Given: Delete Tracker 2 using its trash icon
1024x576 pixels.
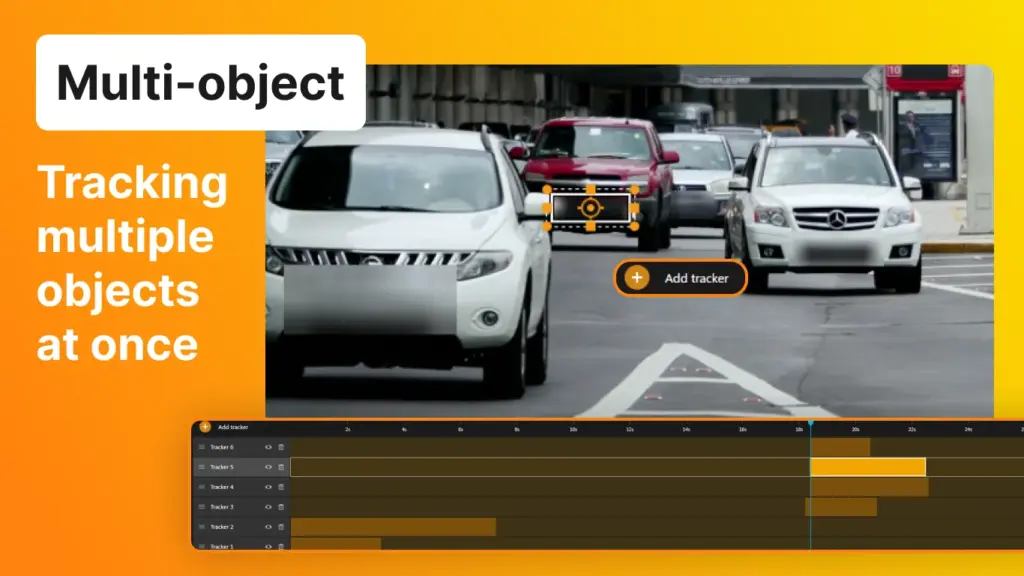Looking at the screenshot, I should tap(281, 525).
